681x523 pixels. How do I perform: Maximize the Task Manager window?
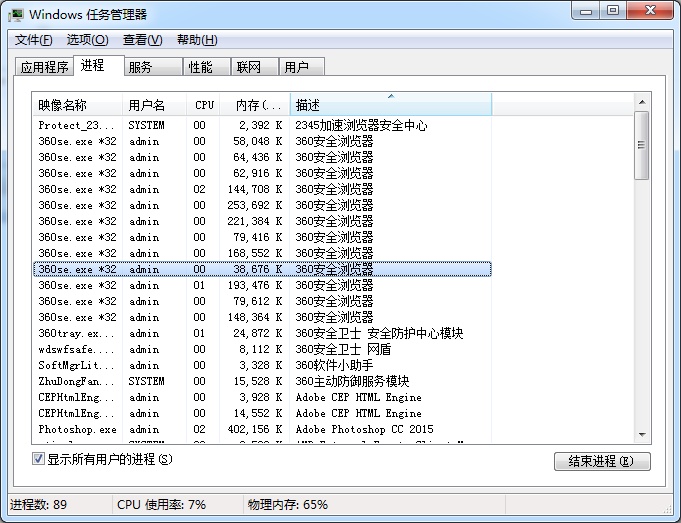613,11
